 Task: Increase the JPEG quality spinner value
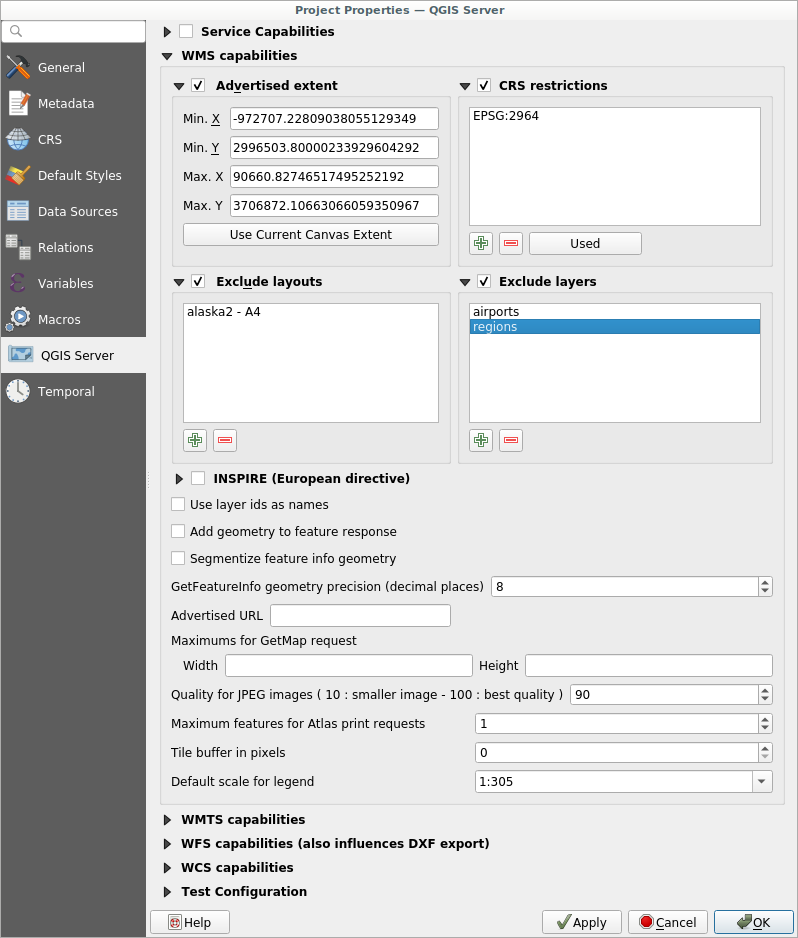coord(765,690)
